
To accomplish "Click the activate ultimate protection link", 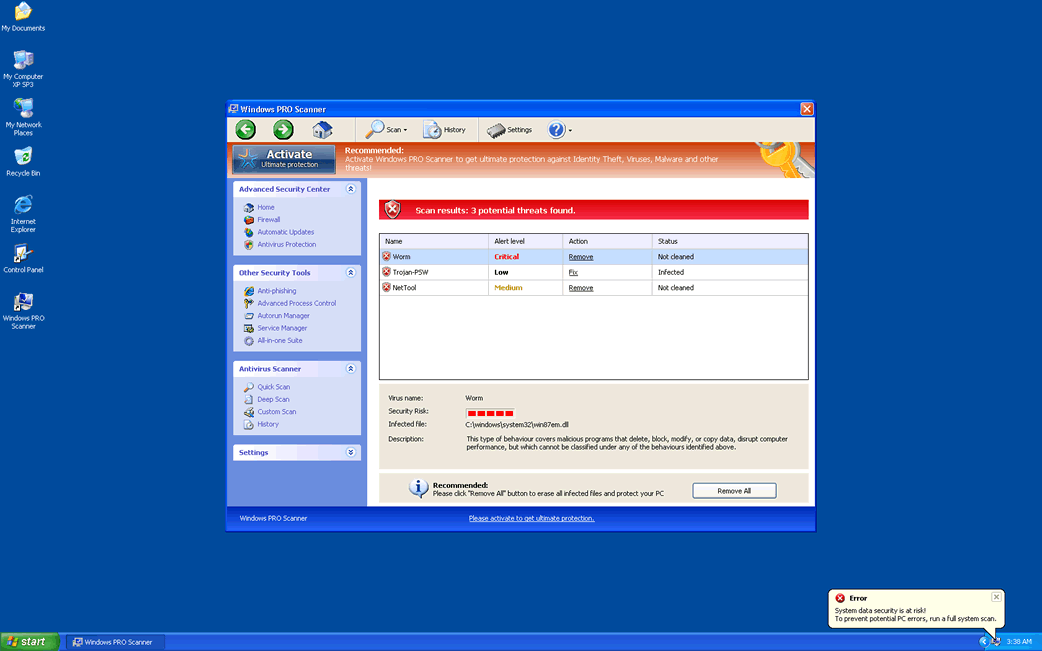I will 531,518.
